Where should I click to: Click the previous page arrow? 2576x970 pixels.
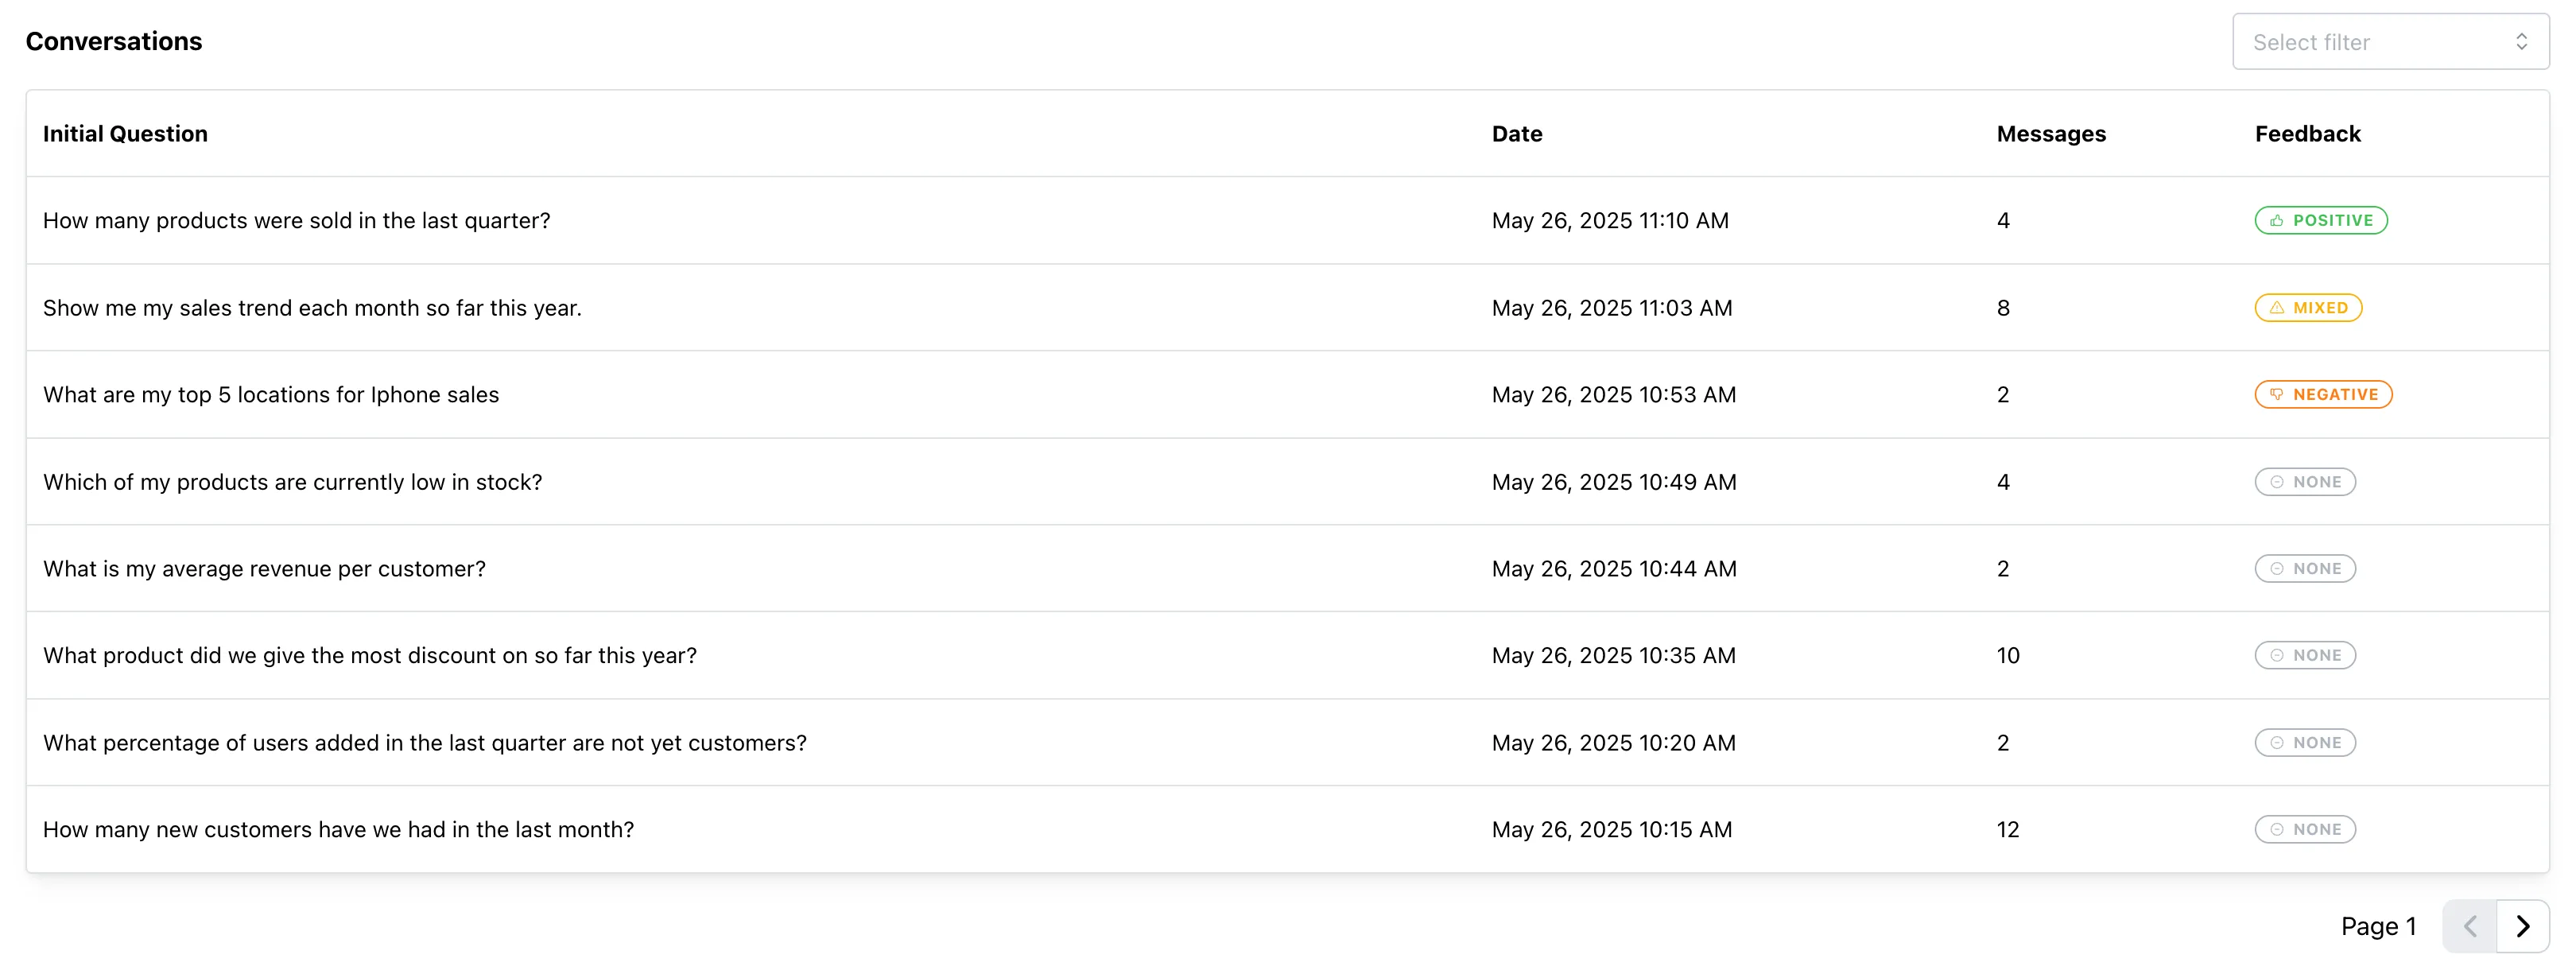(2469, 926)
